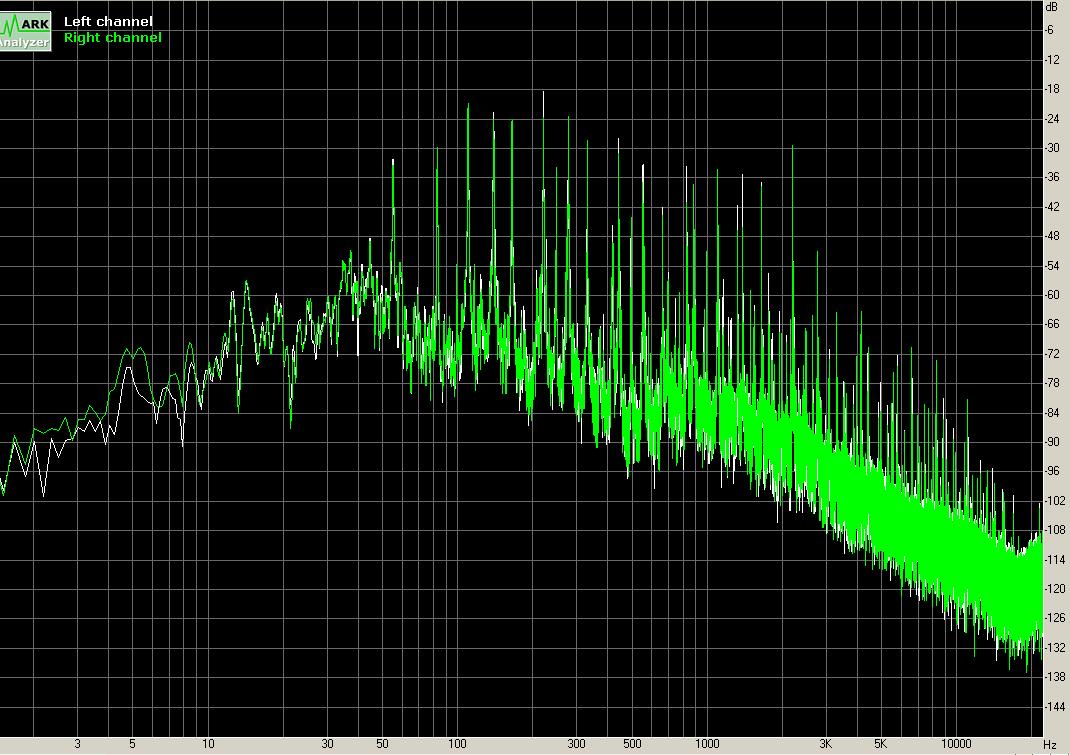This screenshot has height=755, width=1070.
Task: Click the "-114" dB scale value
Action: pos(1054,560)
